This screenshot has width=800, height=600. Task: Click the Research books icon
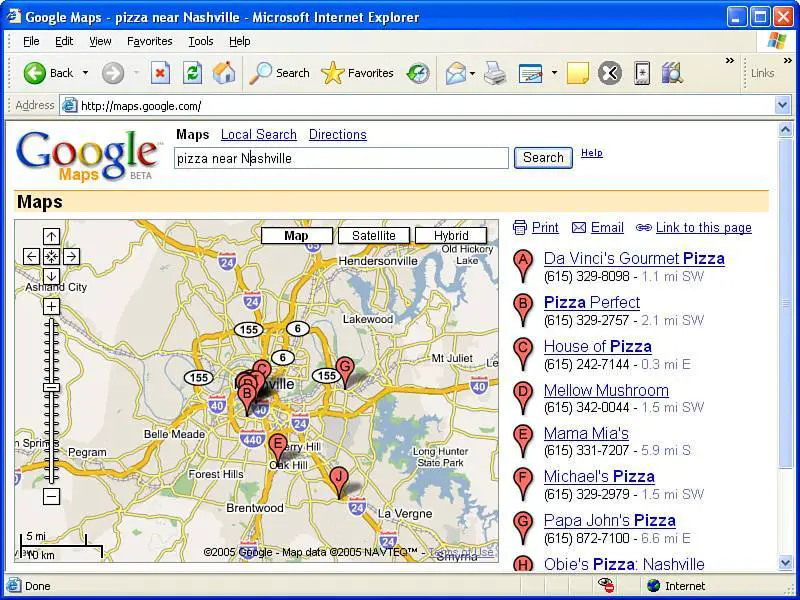[x=672, y=73]
